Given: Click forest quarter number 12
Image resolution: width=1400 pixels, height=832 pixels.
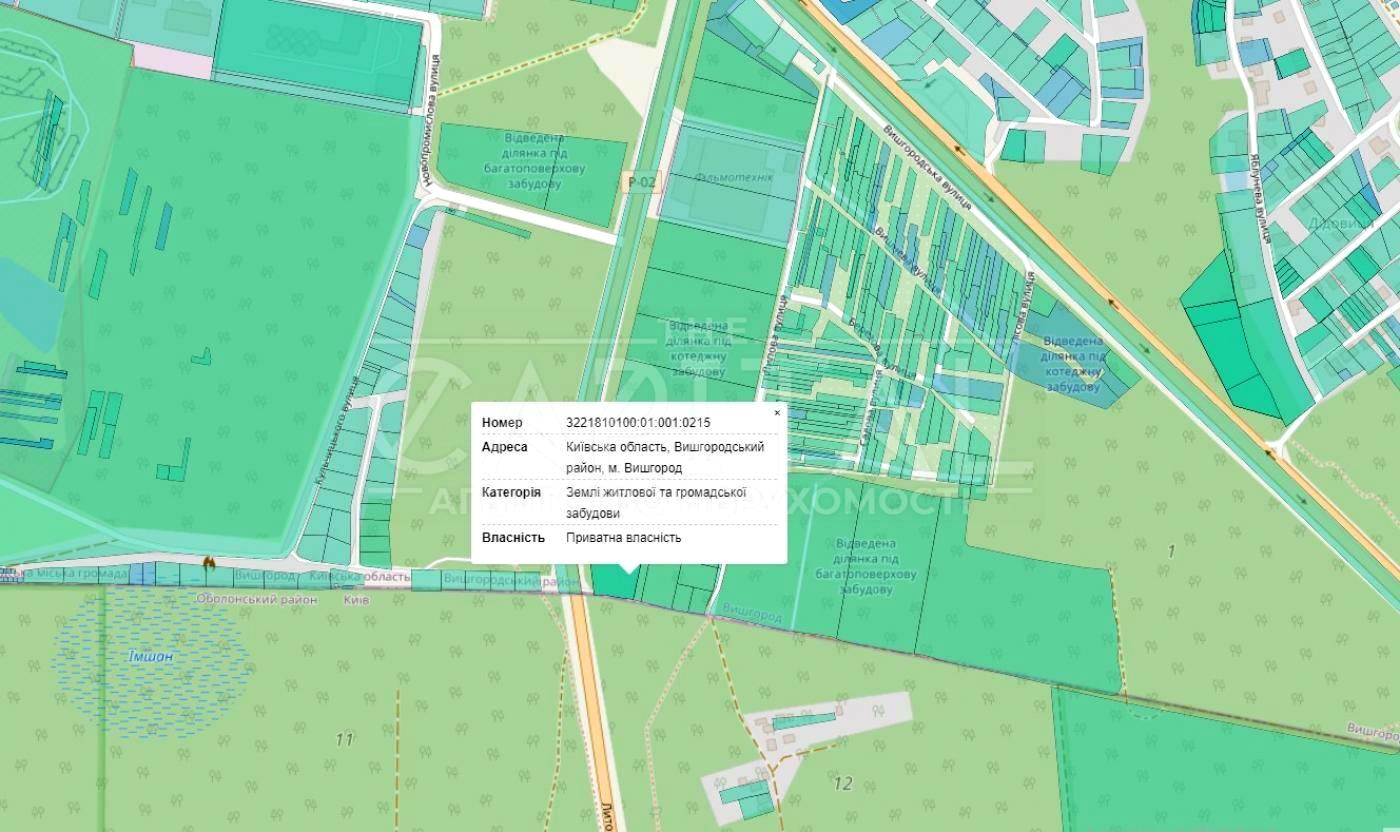Looking at the screenshot, I should [842, 783].
